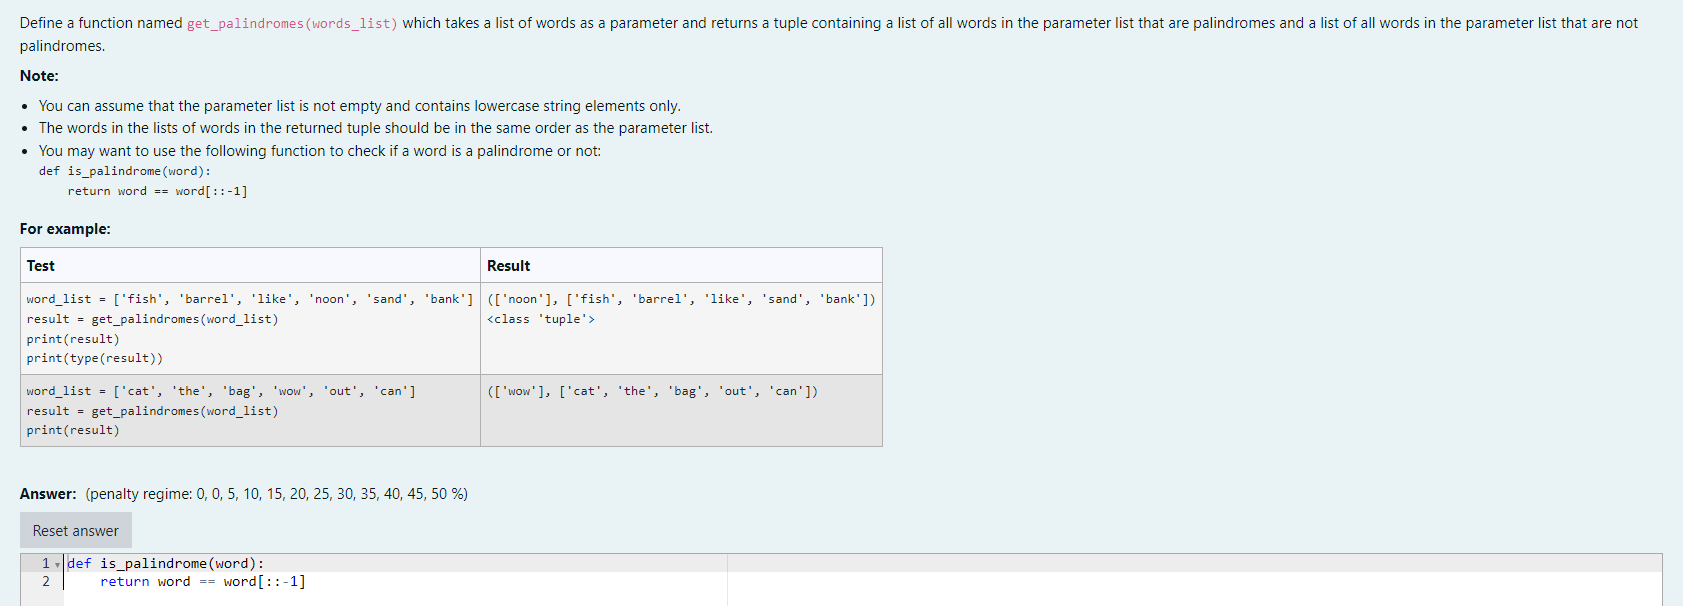Click bullet about same order as parameter list
This screenshot has width=1685, height=606.
click(x=376, y=128)
